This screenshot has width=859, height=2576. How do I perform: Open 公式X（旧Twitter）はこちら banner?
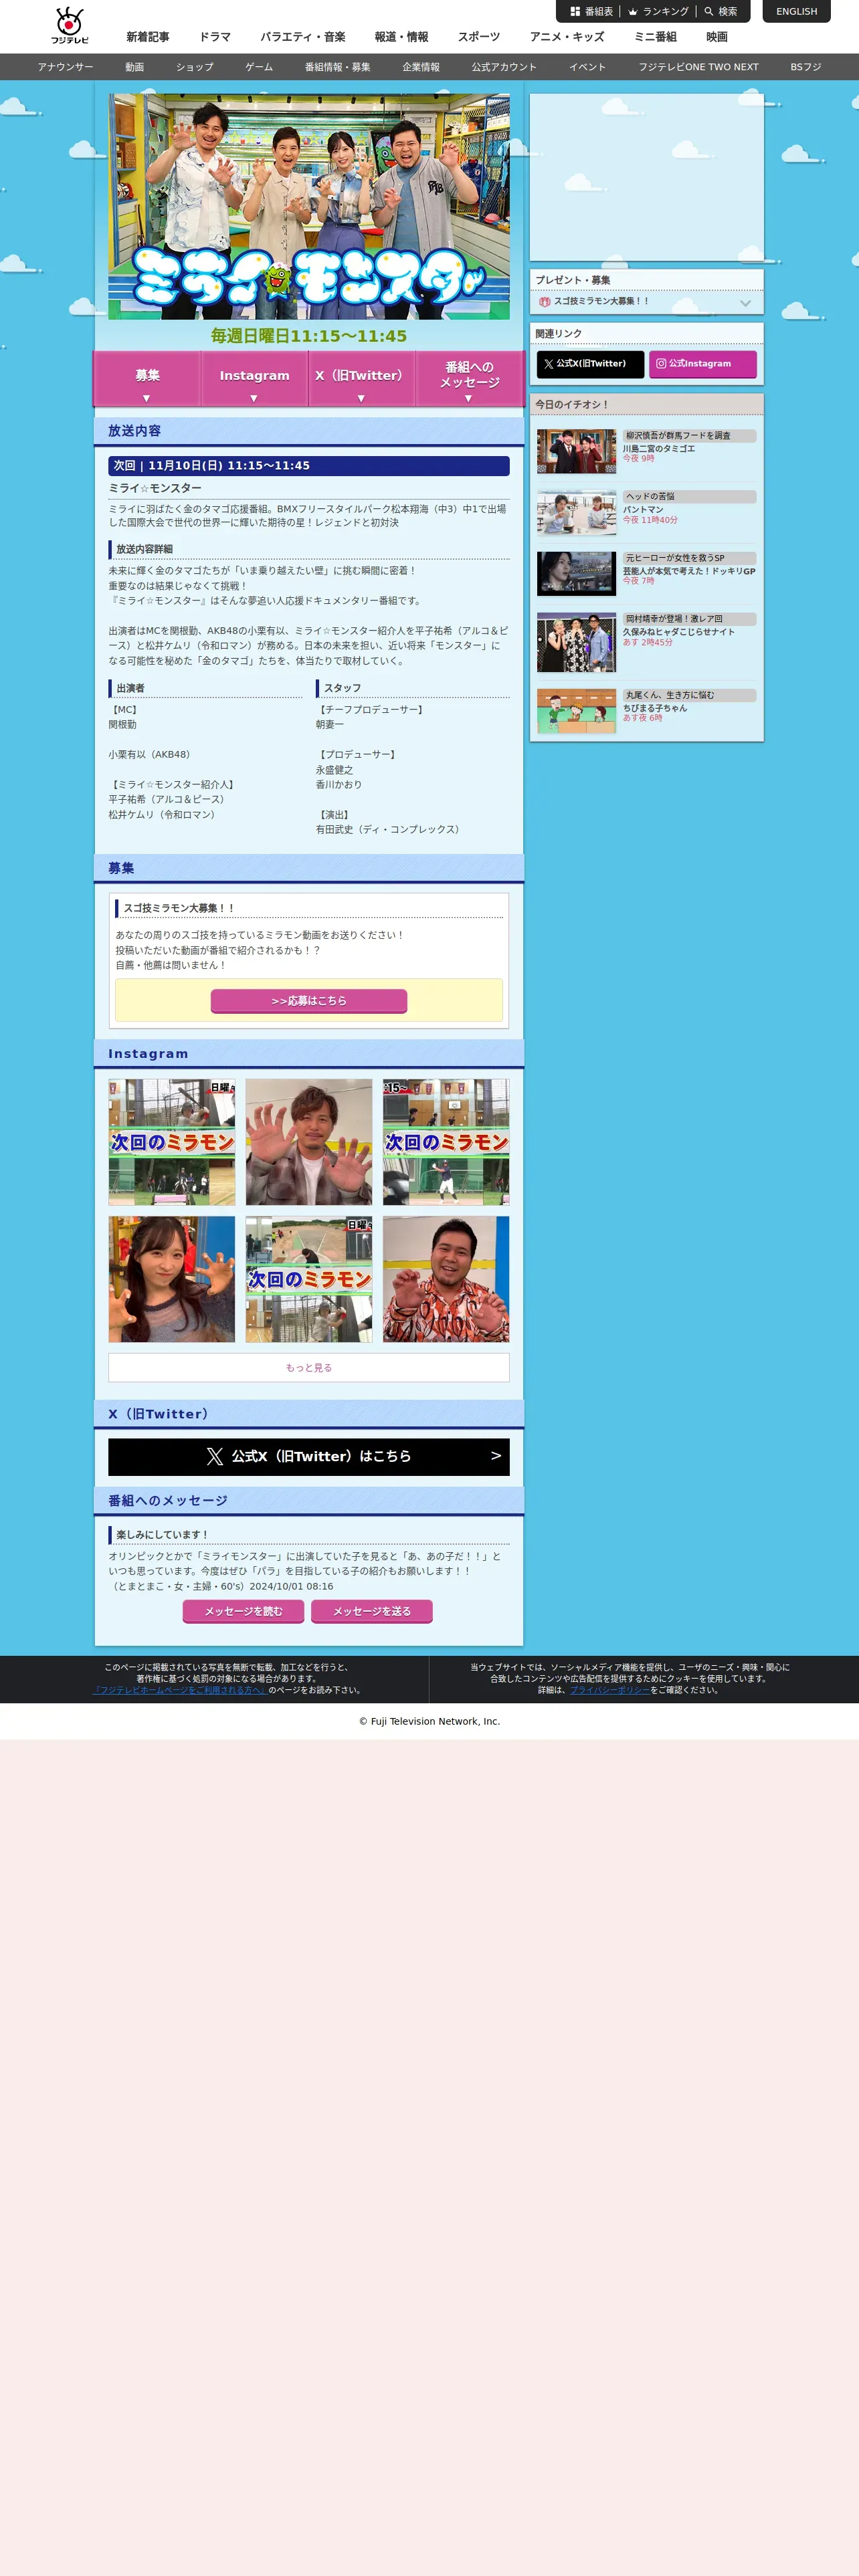[309, 1457]
